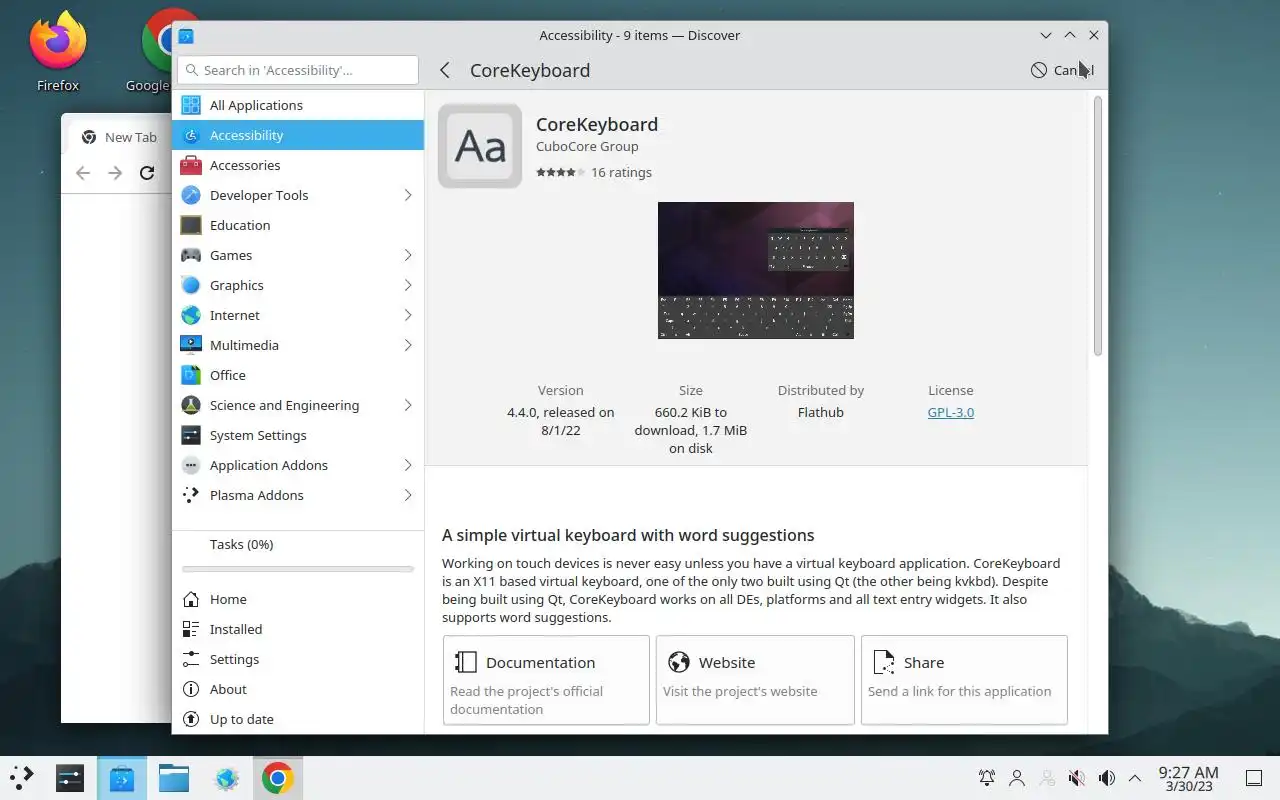Image resolution: width=1280 pixels, height=800 pixels.
Task: Click the Chrome icon in the taskbar
Action: tap(278, 778)
